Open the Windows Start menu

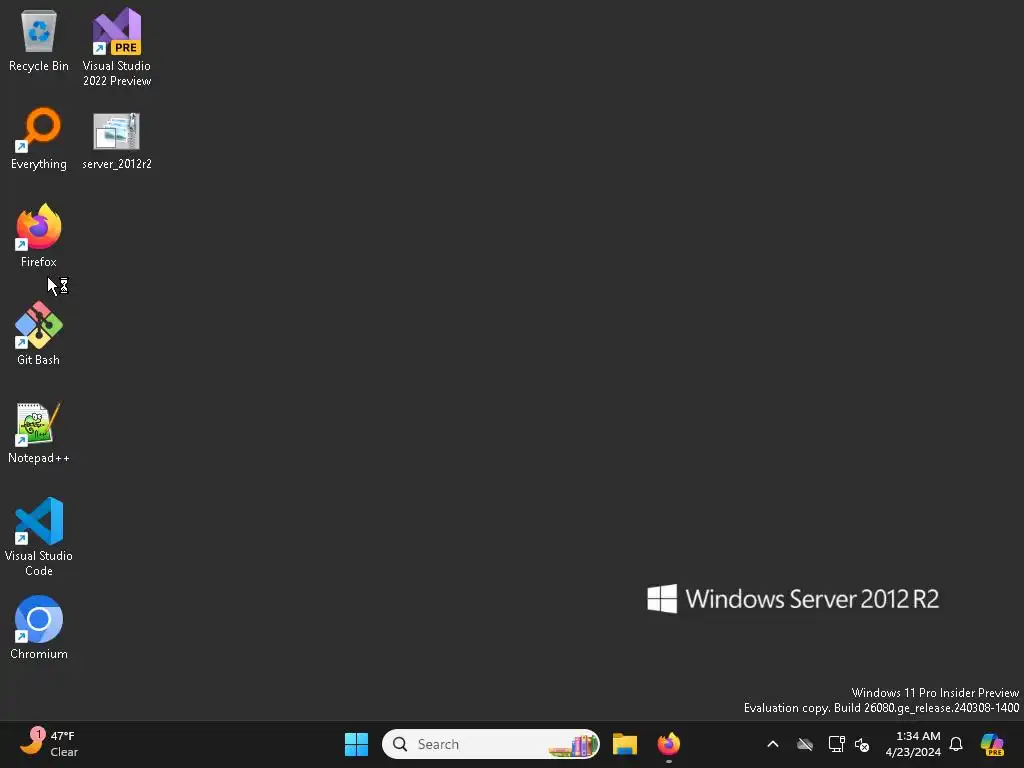coord(356,744)
